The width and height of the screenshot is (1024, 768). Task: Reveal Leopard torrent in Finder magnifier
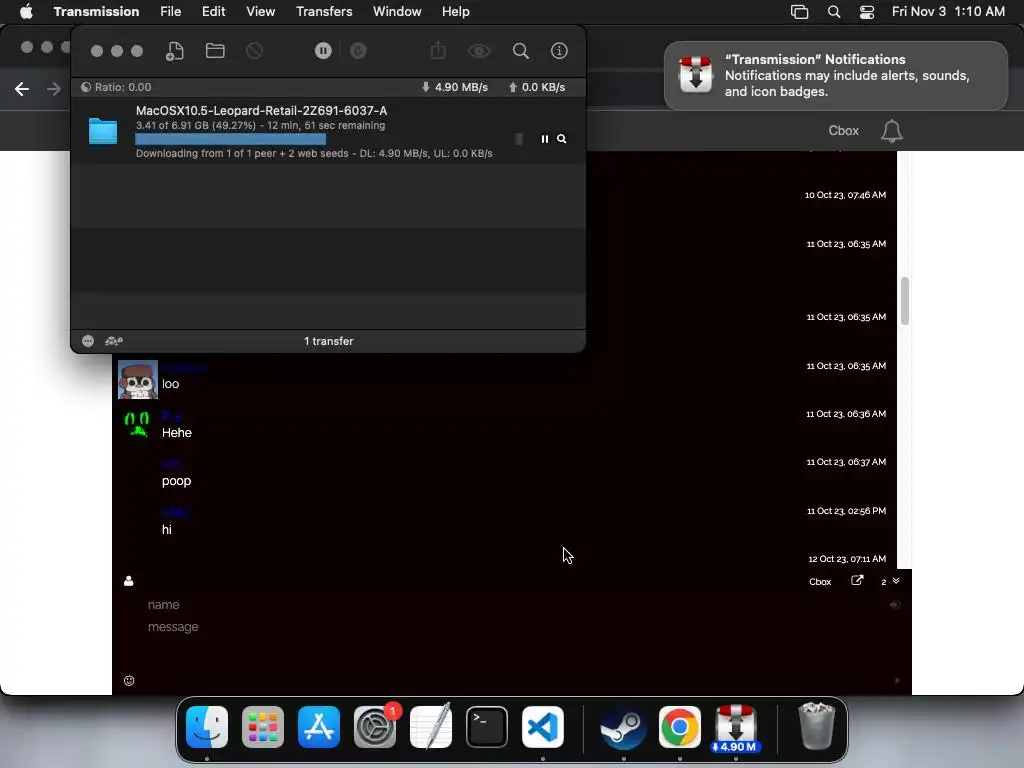point(562,139)
